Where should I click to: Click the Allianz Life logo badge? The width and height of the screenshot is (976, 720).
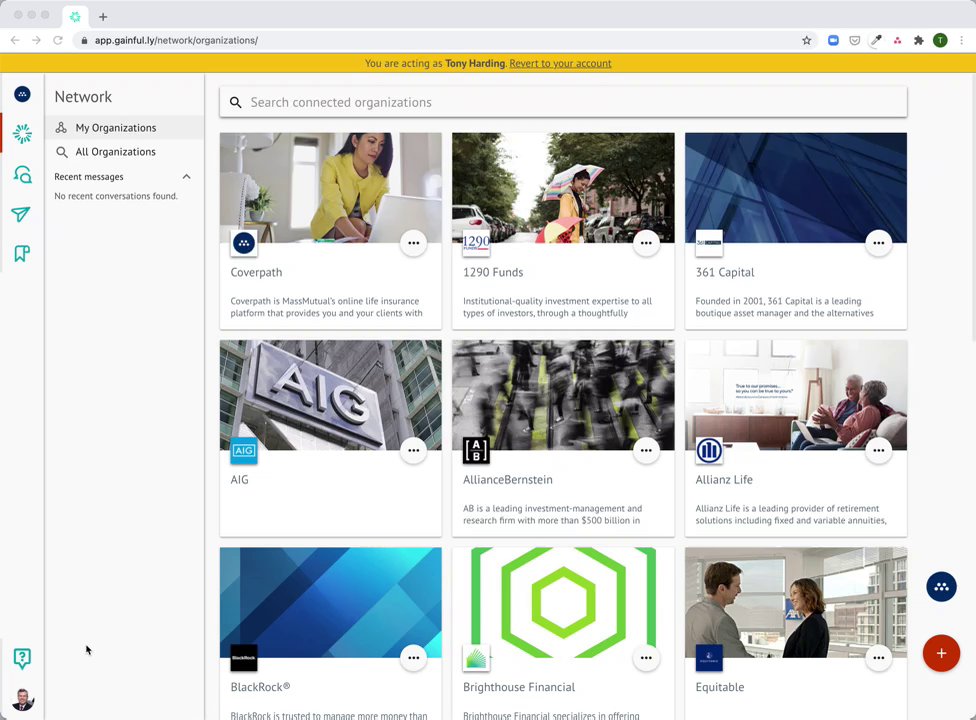click(709, 451)
